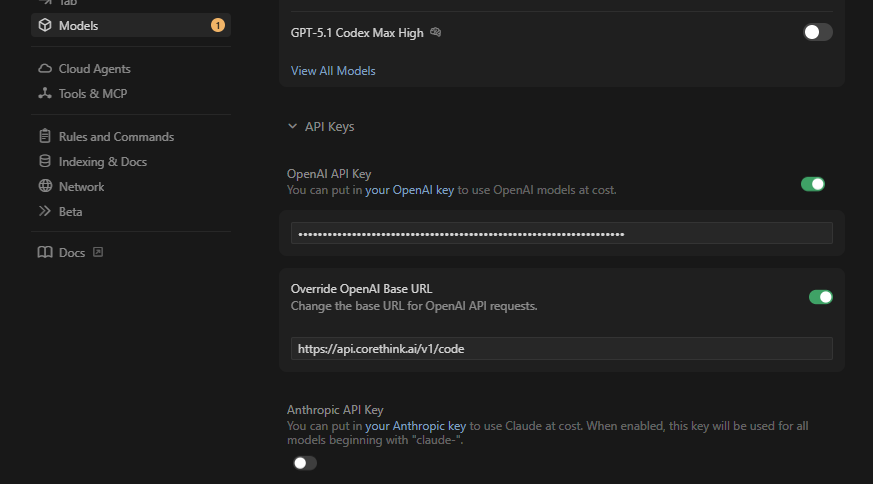Image resolution: width=873 pixels, height=484 pixels.
Task: Turn off Override OpenAI Base URL toggle
Action: [x=821, y=297]
